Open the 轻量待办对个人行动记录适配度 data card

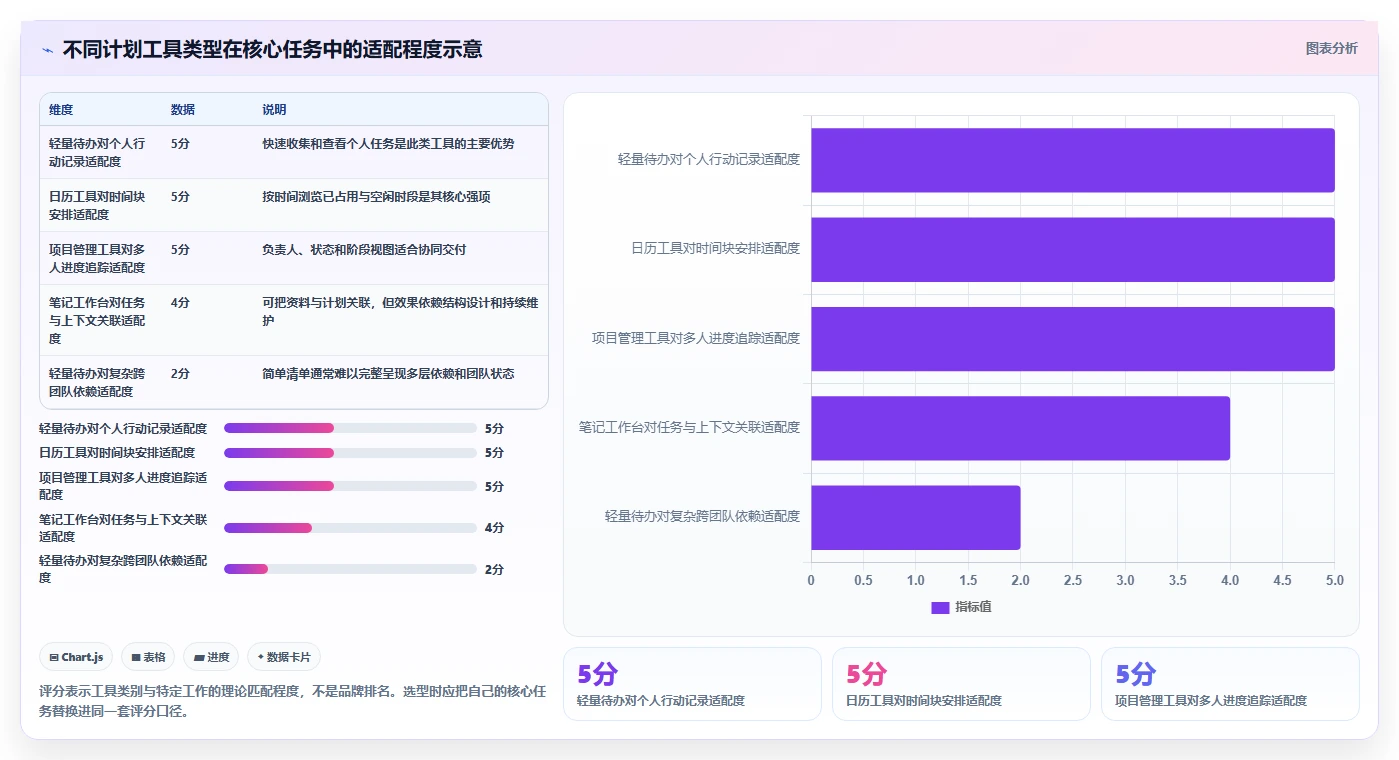point(692,684)
